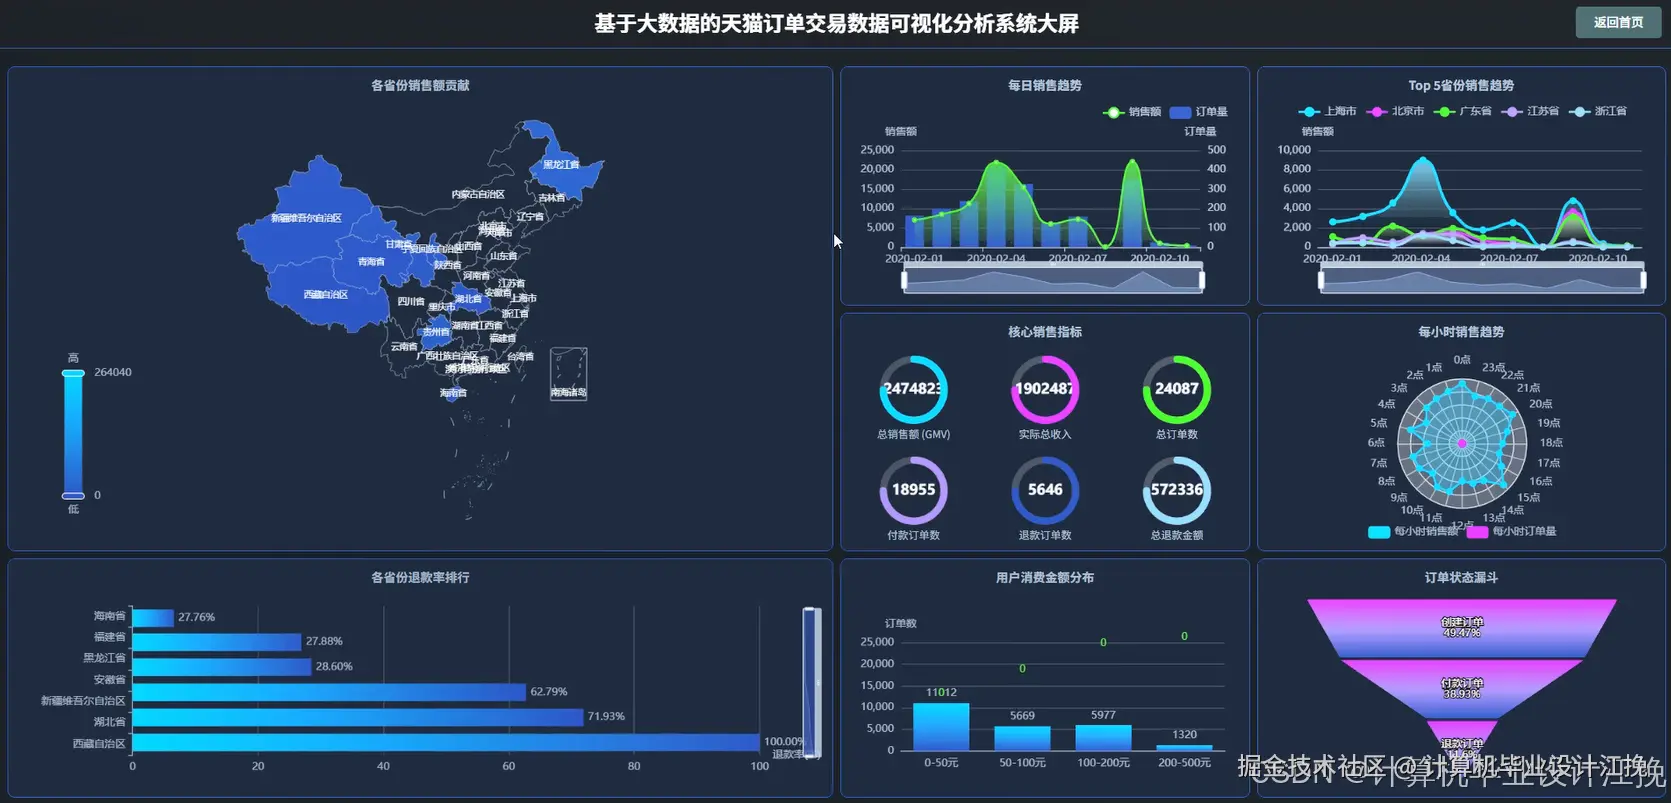Viewport: 1671px width, 803px height.
Task: Click the 黑龙江省 refund rate bar
Action: [x=221, y=667]
